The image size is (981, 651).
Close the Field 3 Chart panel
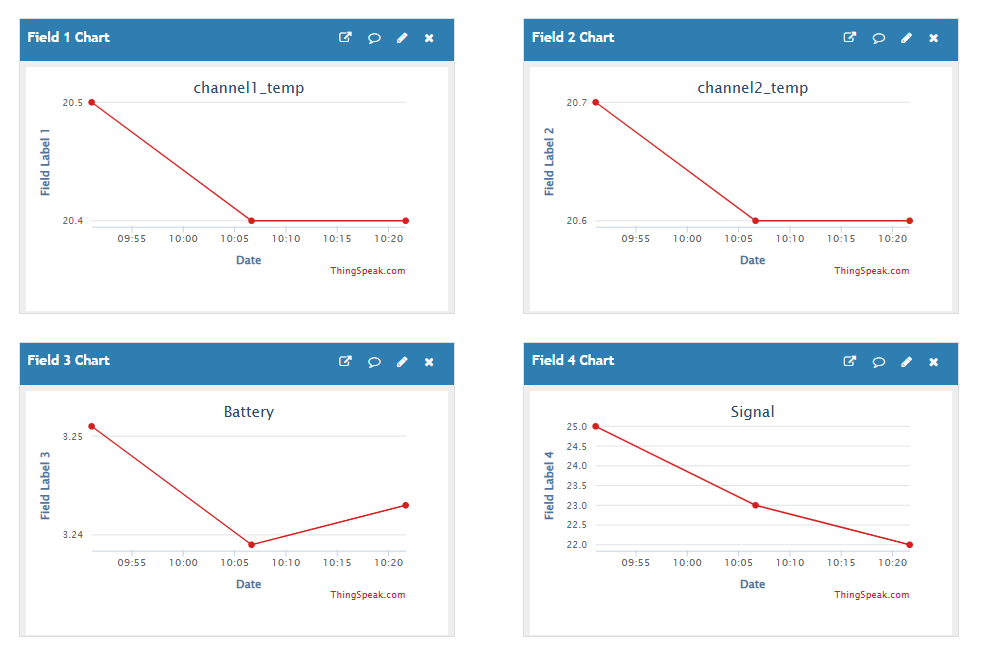click(x=429, y=362)
